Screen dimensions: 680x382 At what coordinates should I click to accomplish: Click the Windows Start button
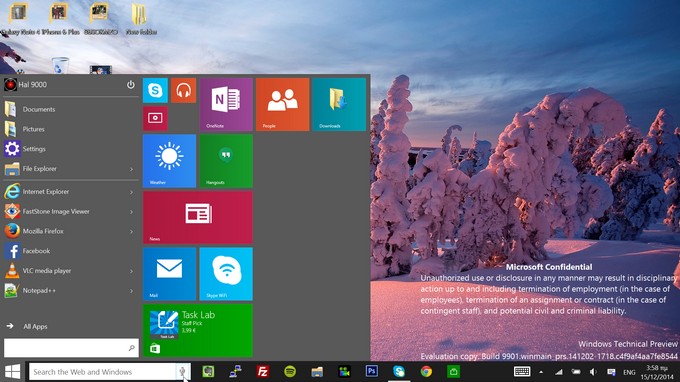click(x=13, y=372)
